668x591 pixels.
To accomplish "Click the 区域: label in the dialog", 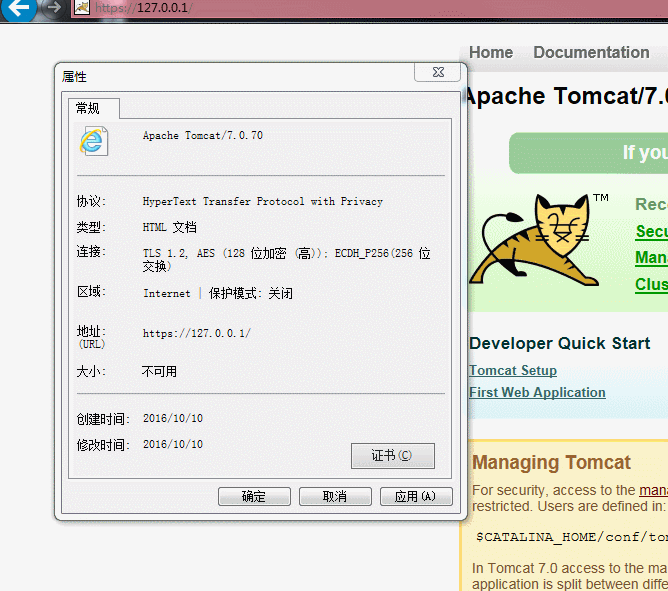I will click(x=91, y=291).
